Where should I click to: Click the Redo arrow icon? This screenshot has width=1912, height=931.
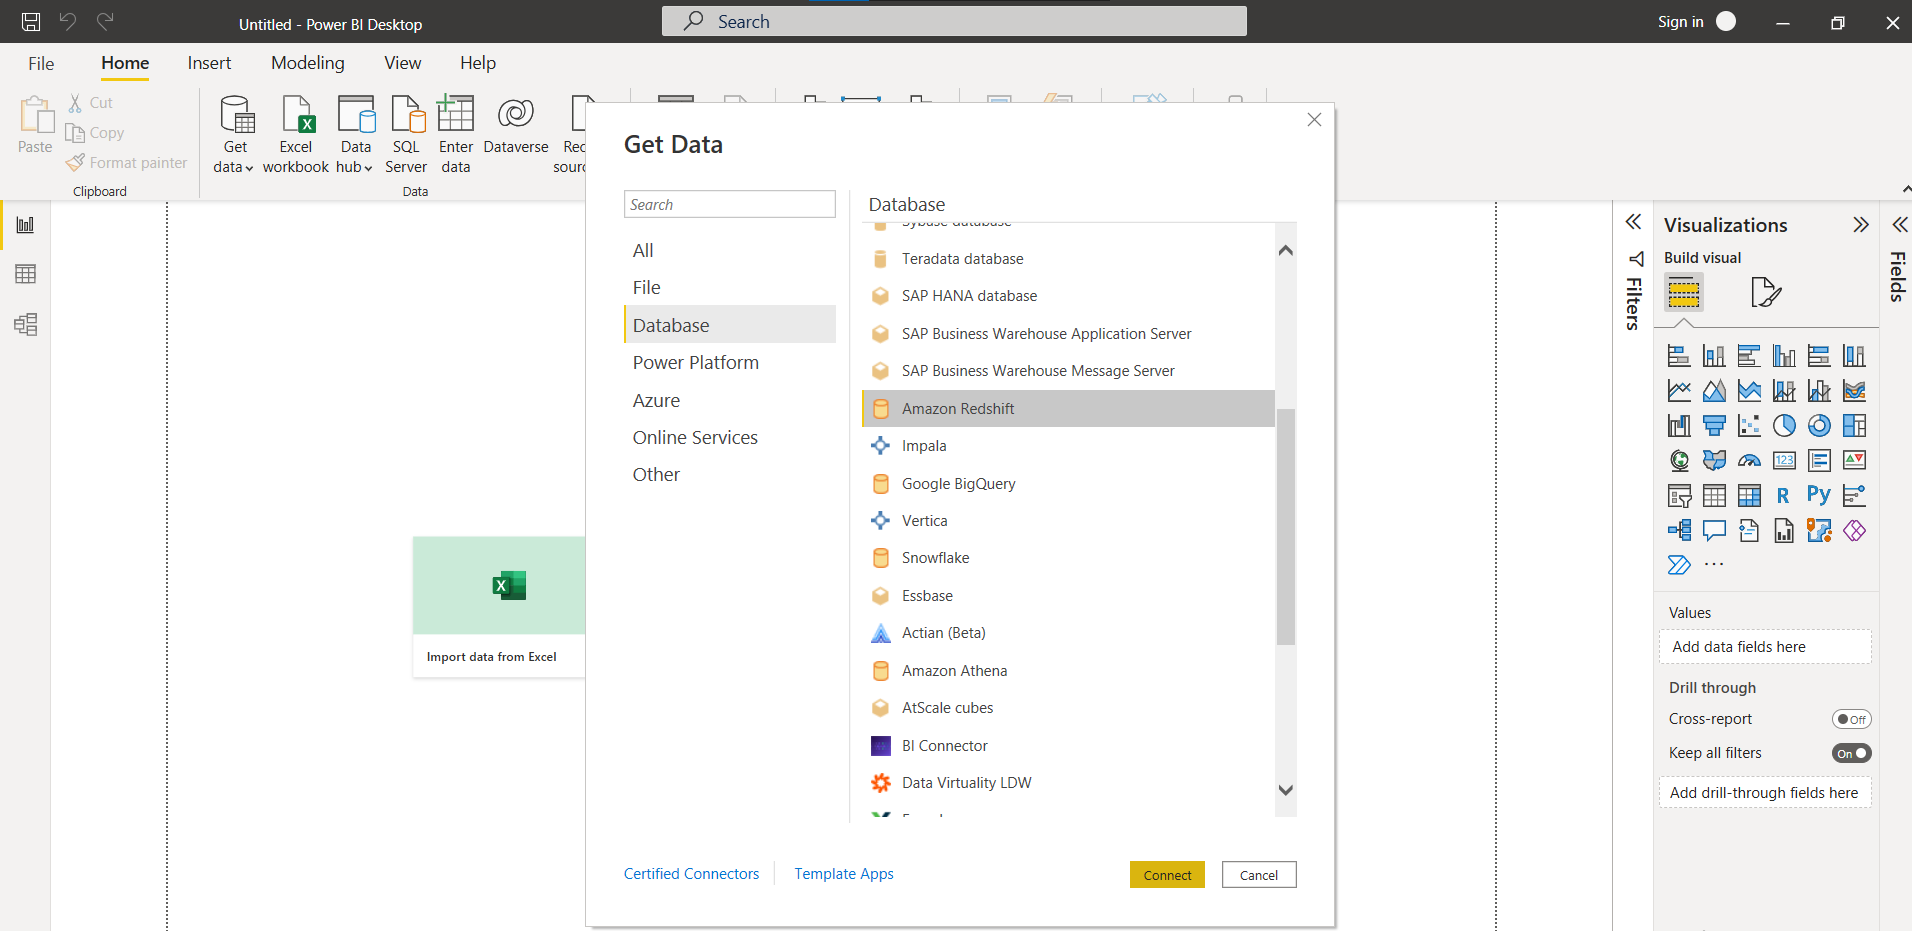tap(105, 21)
